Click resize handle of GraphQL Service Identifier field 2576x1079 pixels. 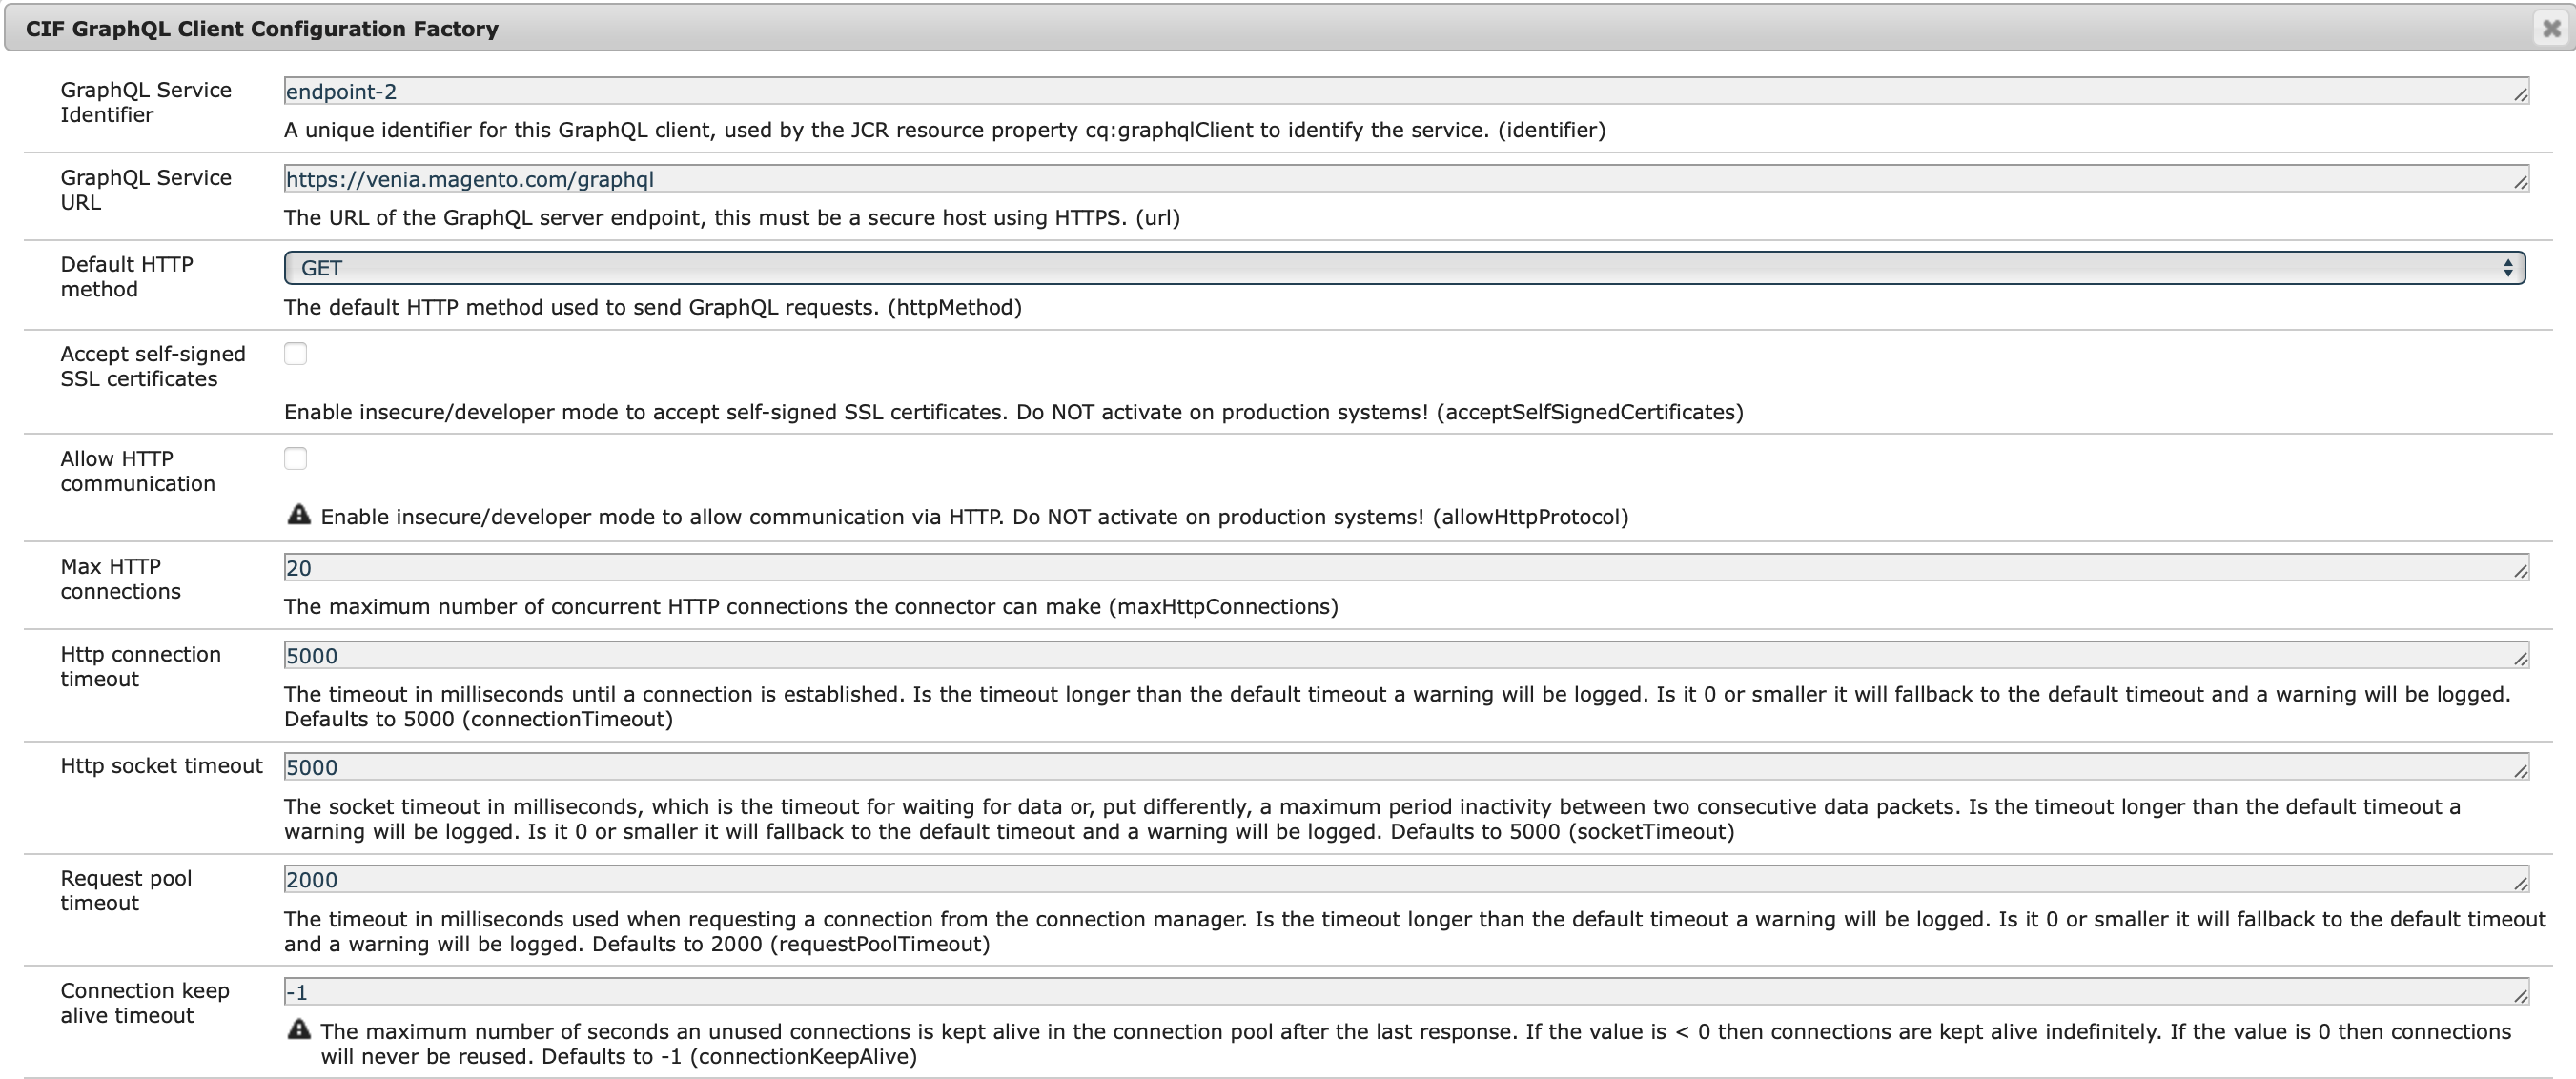[x=2520, y=95]
